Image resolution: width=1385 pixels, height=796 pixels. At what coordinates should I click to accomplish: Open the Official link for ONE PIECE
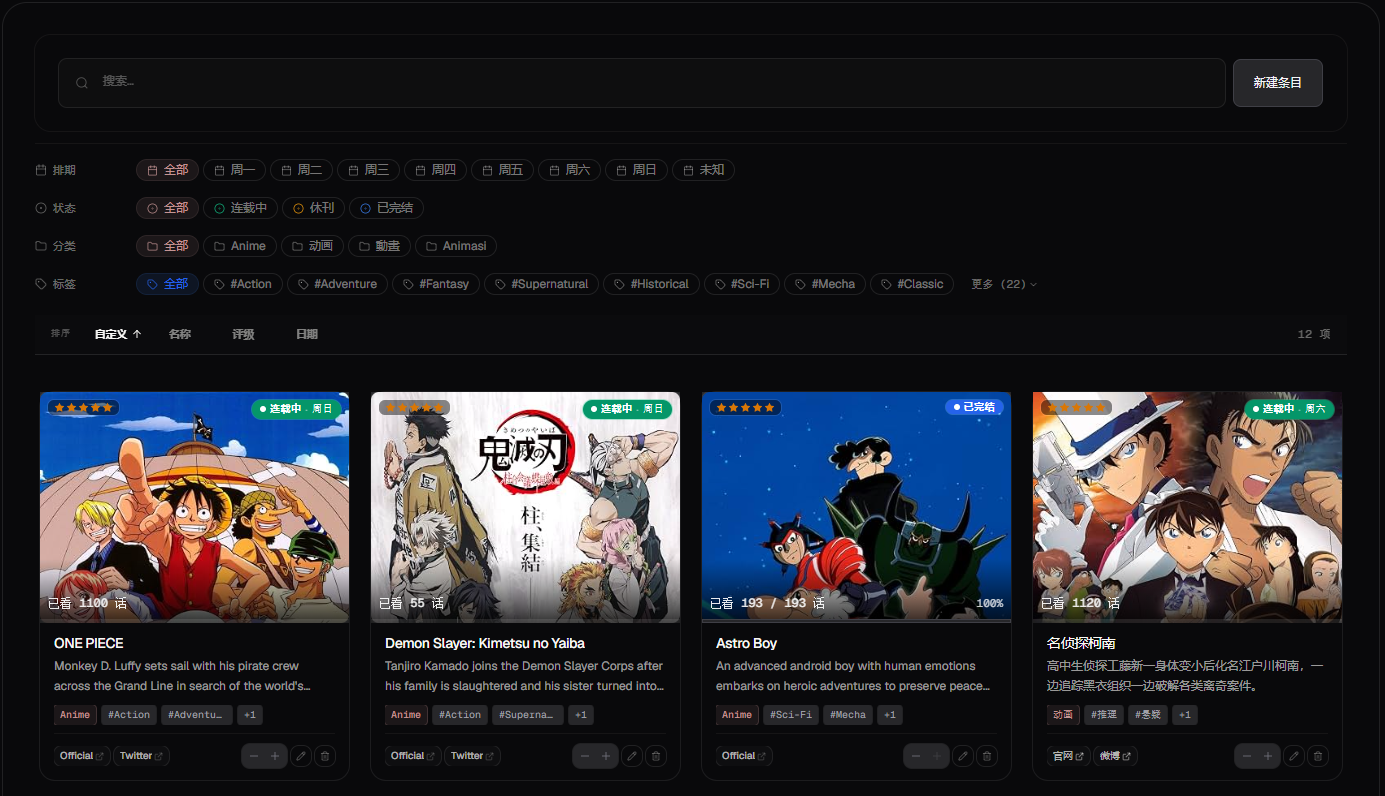[82, 756]
